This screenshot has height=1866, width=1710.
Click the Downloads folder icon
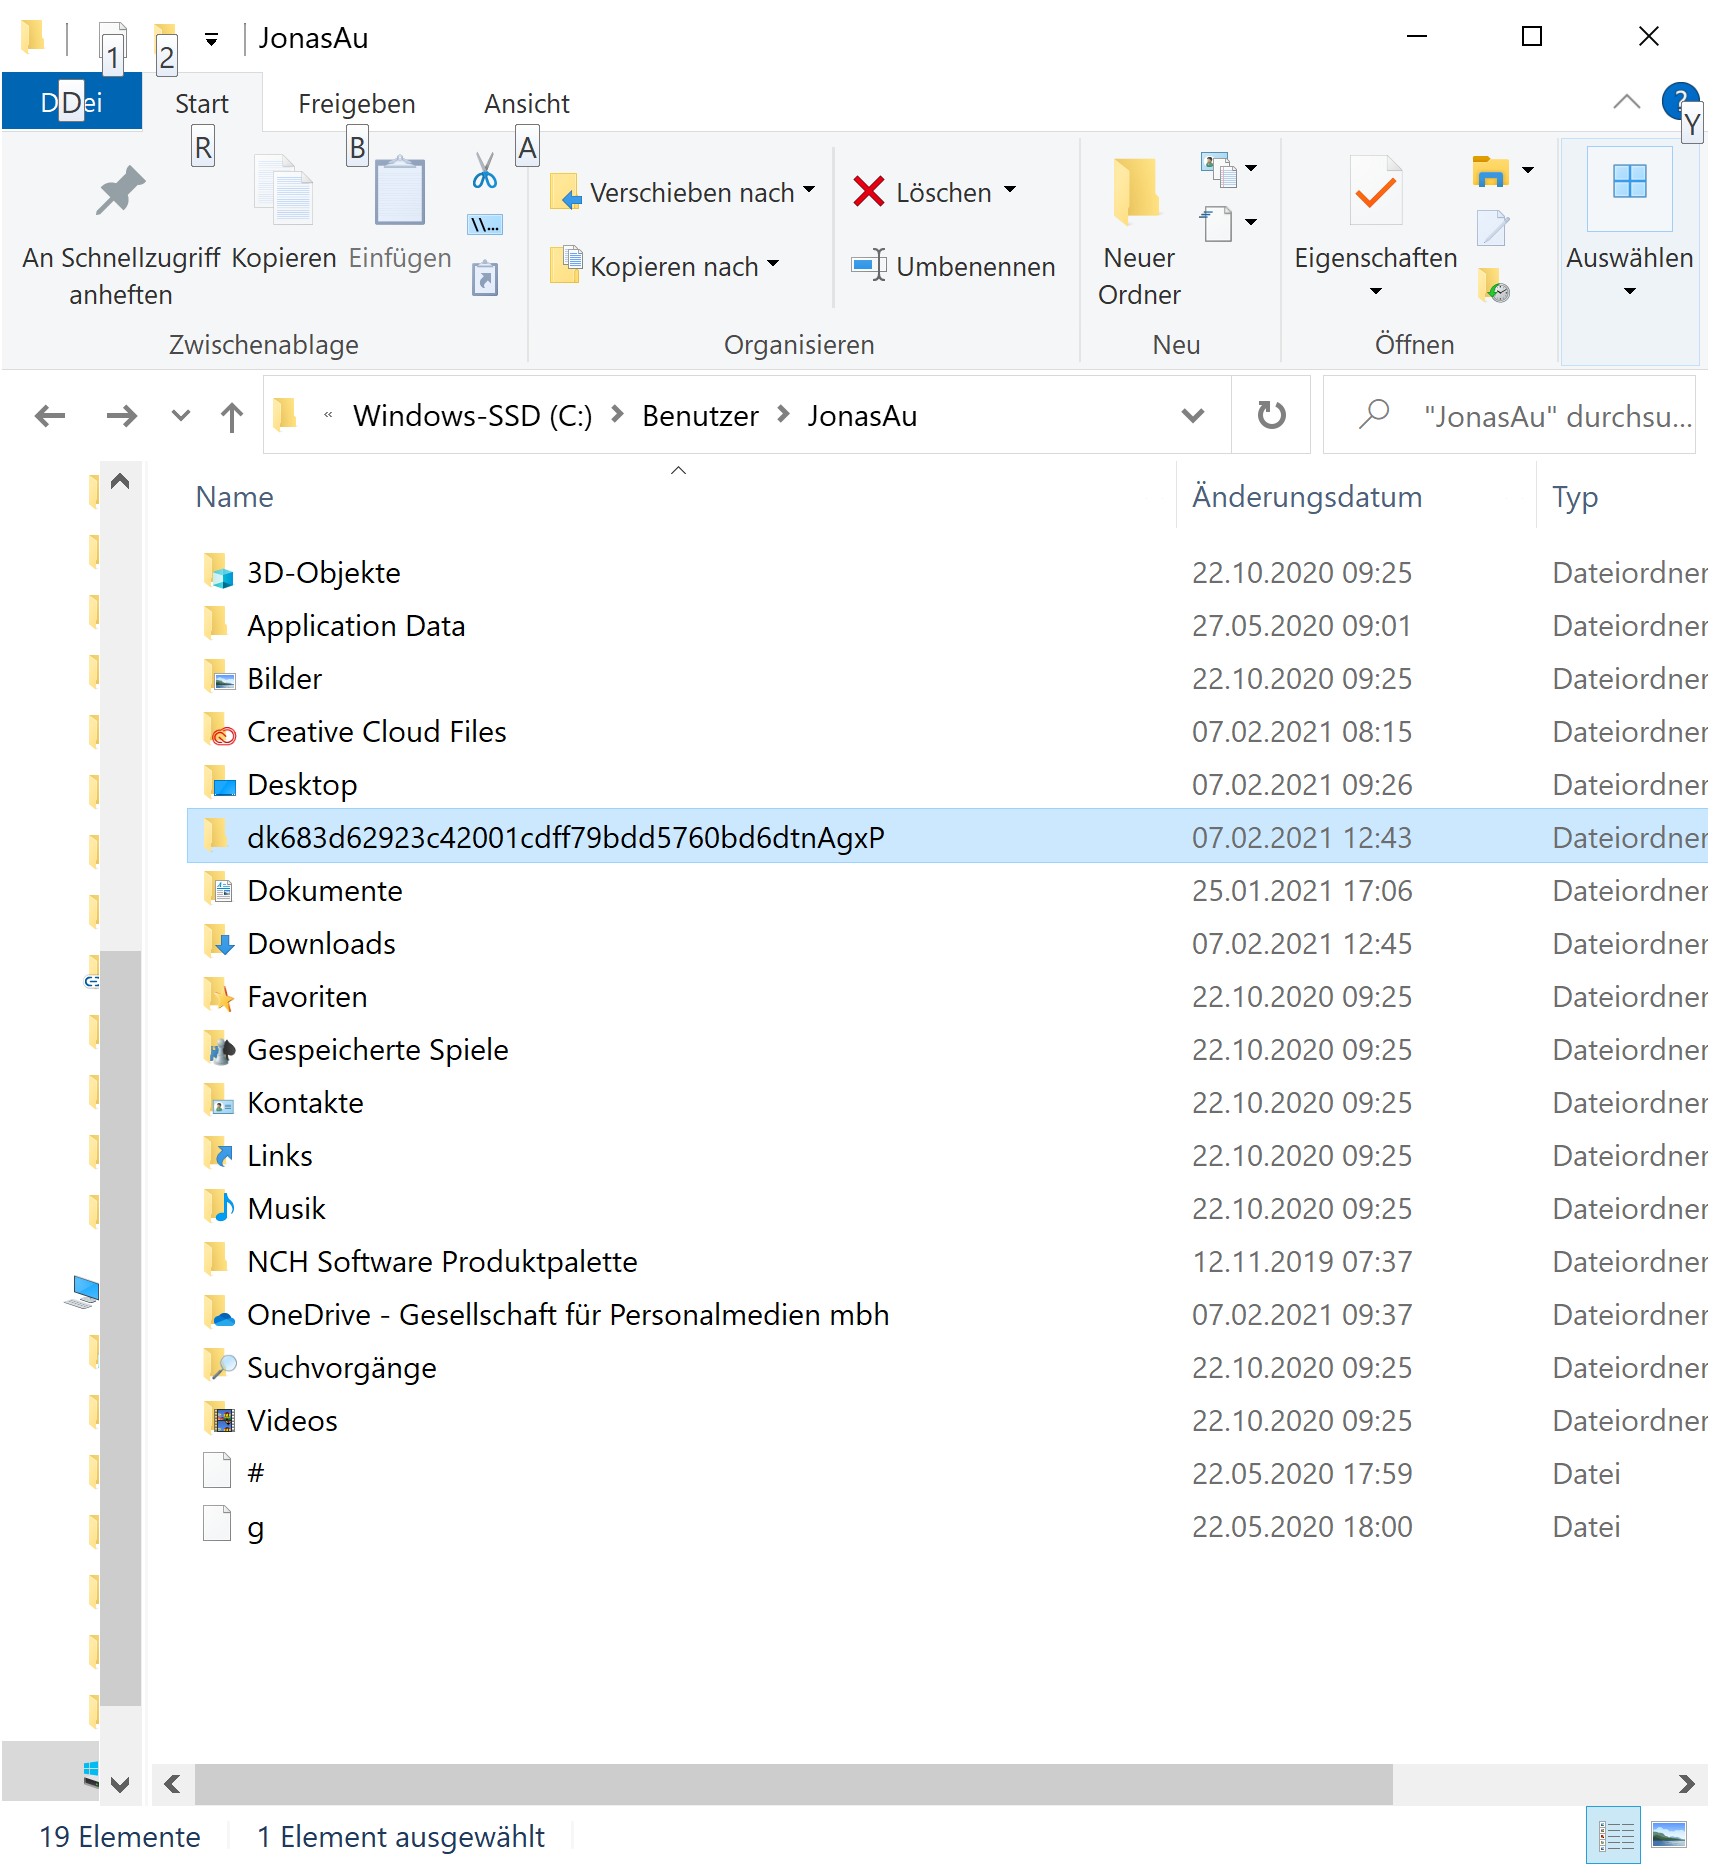tap(219, 943)
